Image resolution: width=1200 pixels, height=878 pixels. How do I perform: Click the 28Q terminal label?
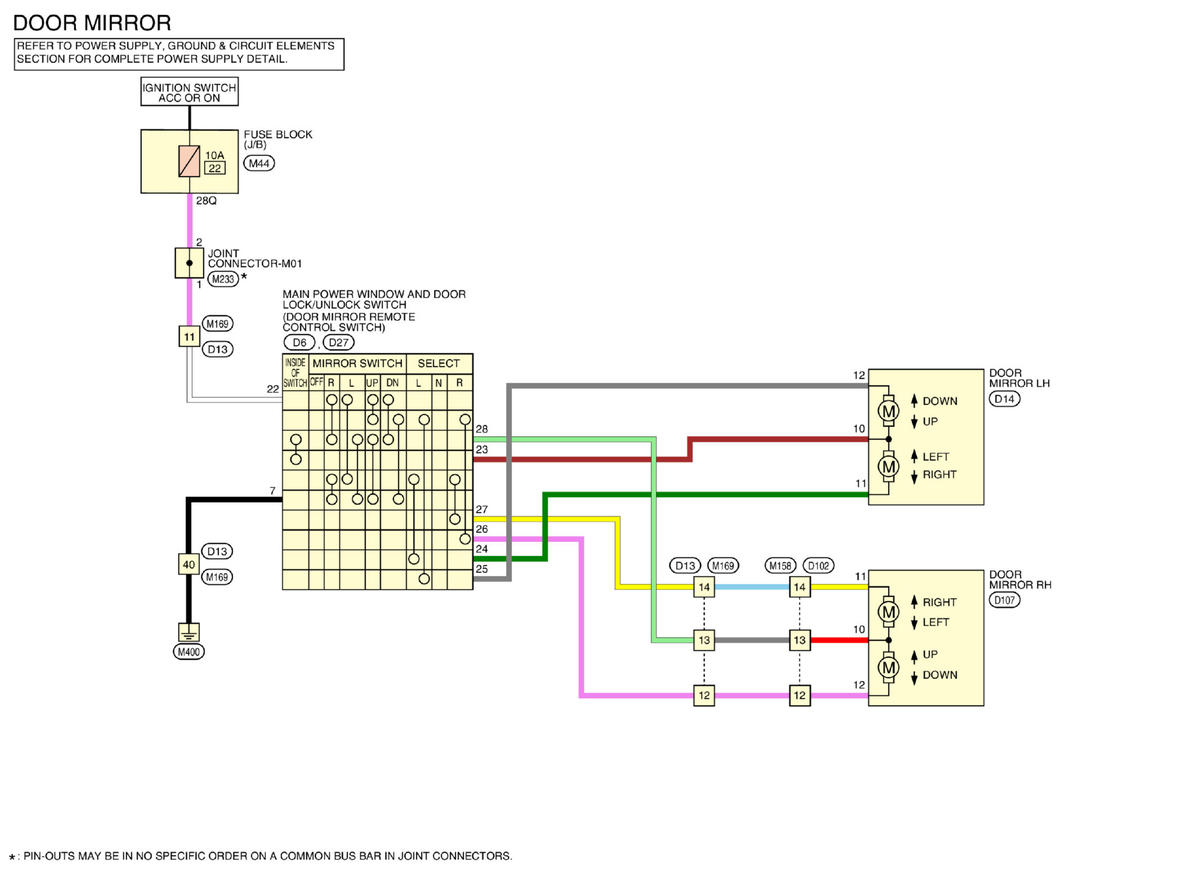[x=206, y=200]
